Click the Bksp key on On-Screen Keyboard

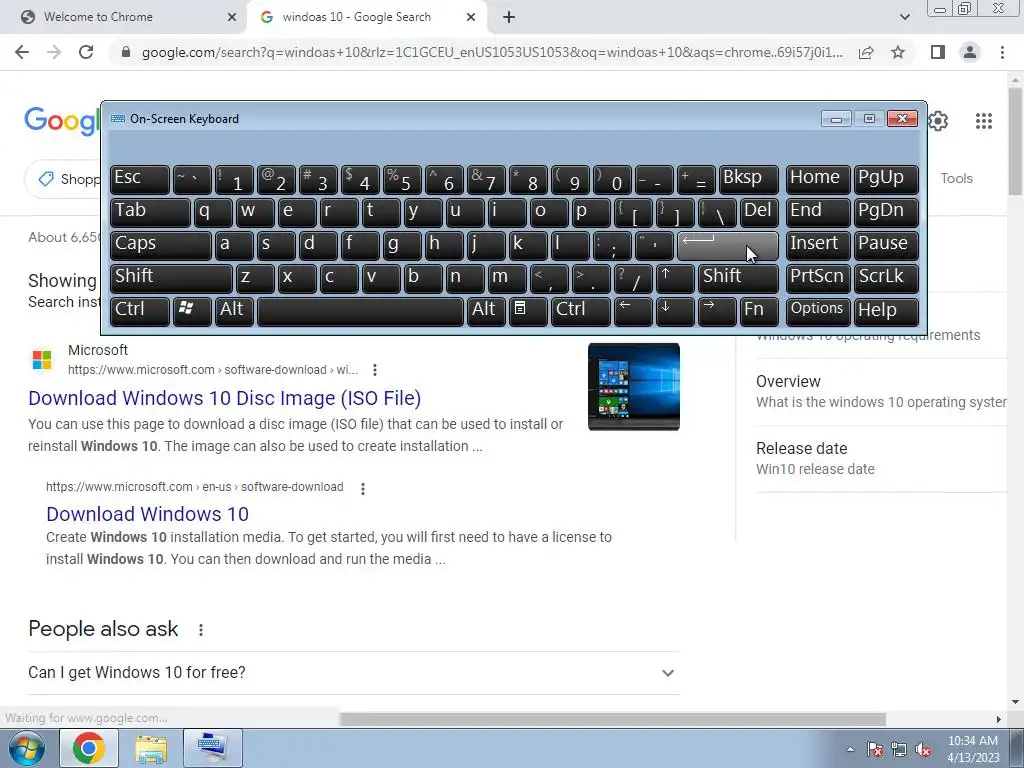click(x=748, y=180)
